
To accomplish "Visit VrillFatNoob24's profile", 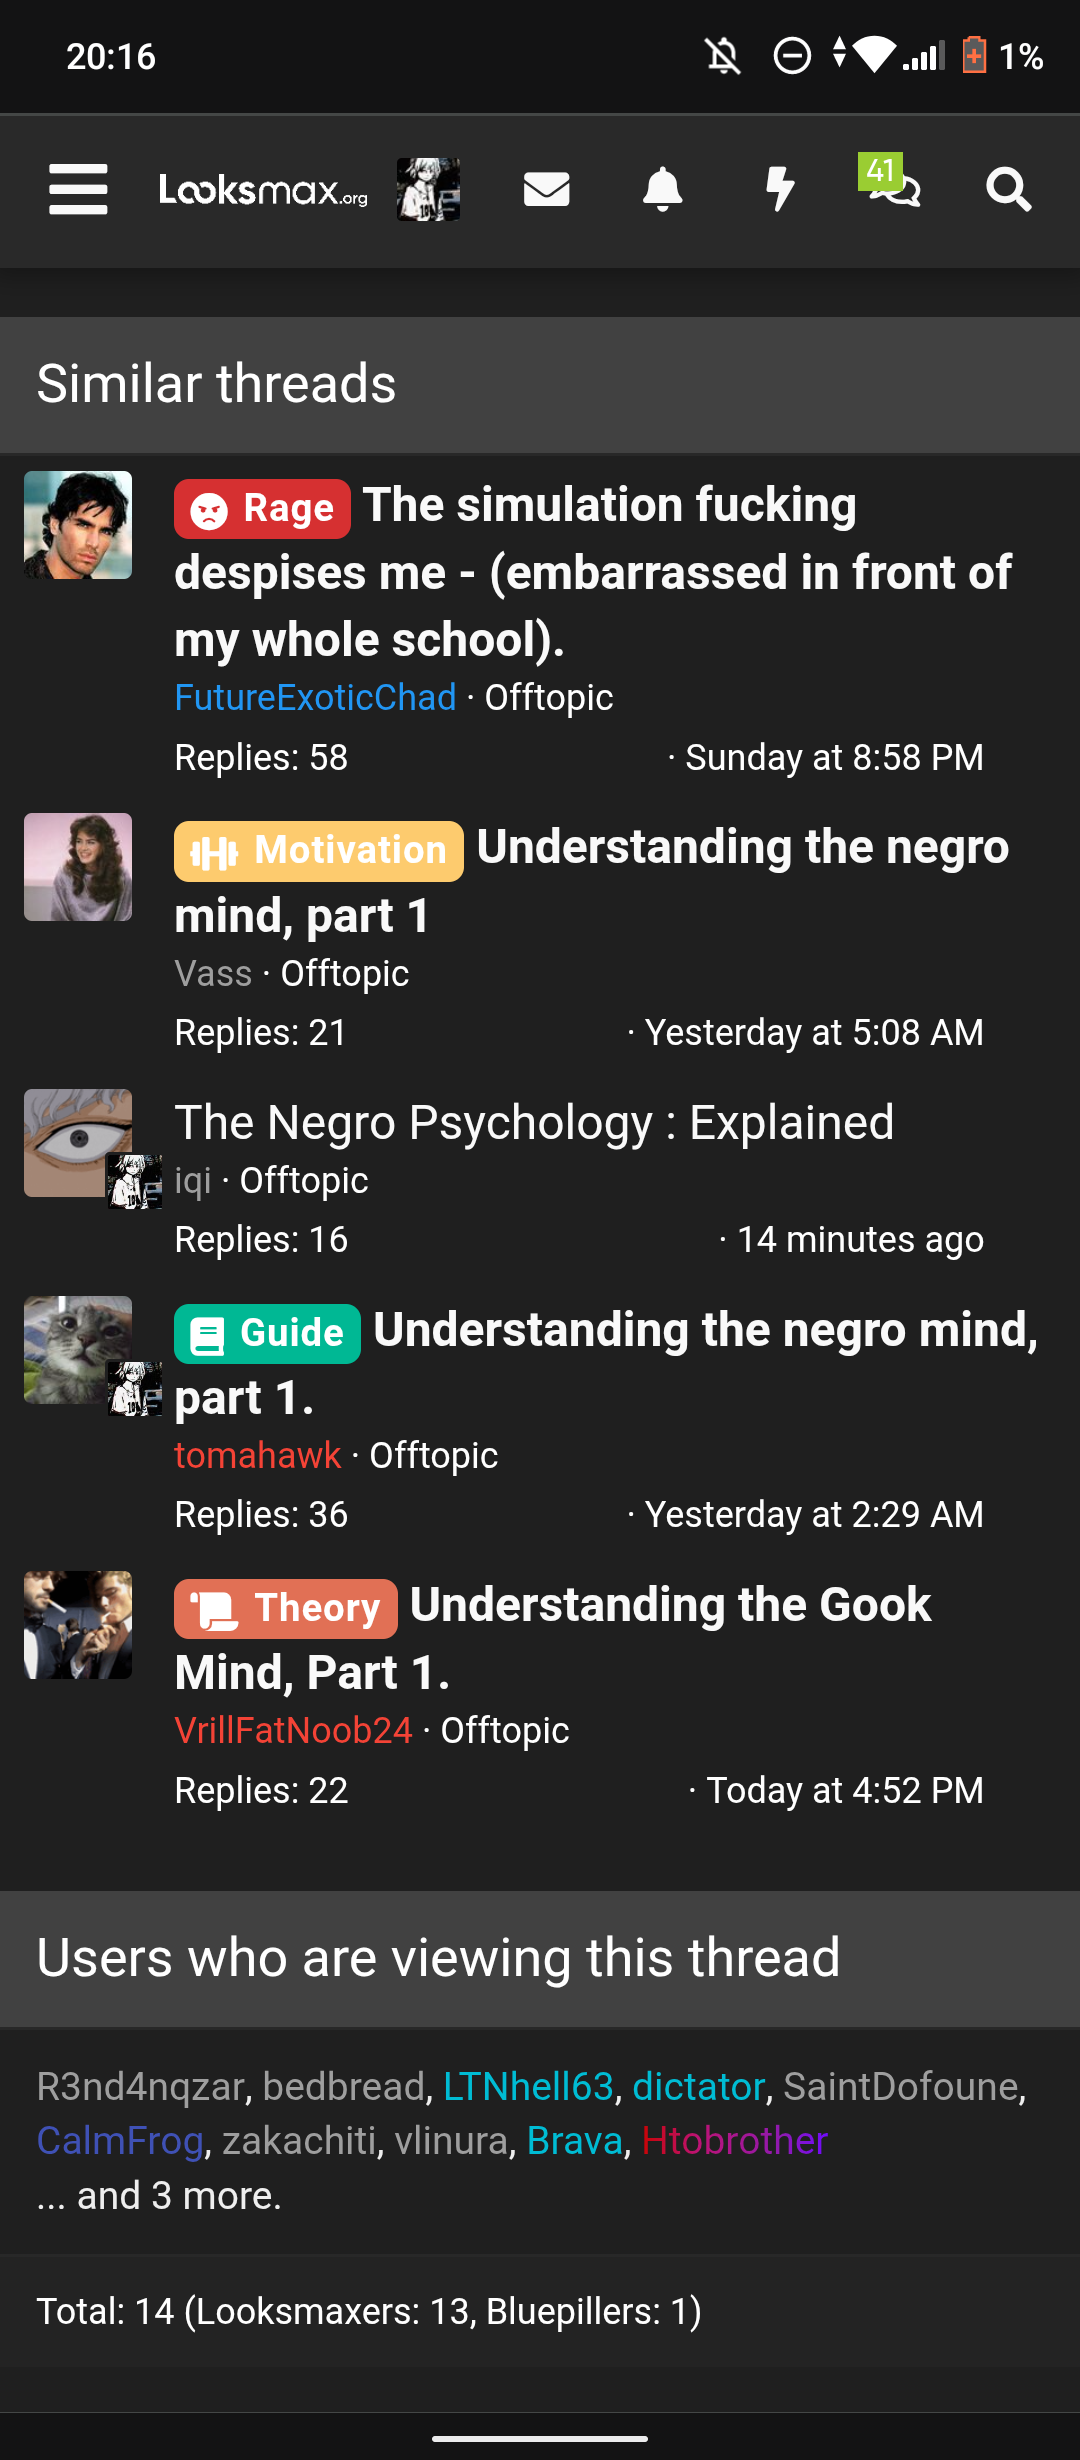I will click(294, 1731).
